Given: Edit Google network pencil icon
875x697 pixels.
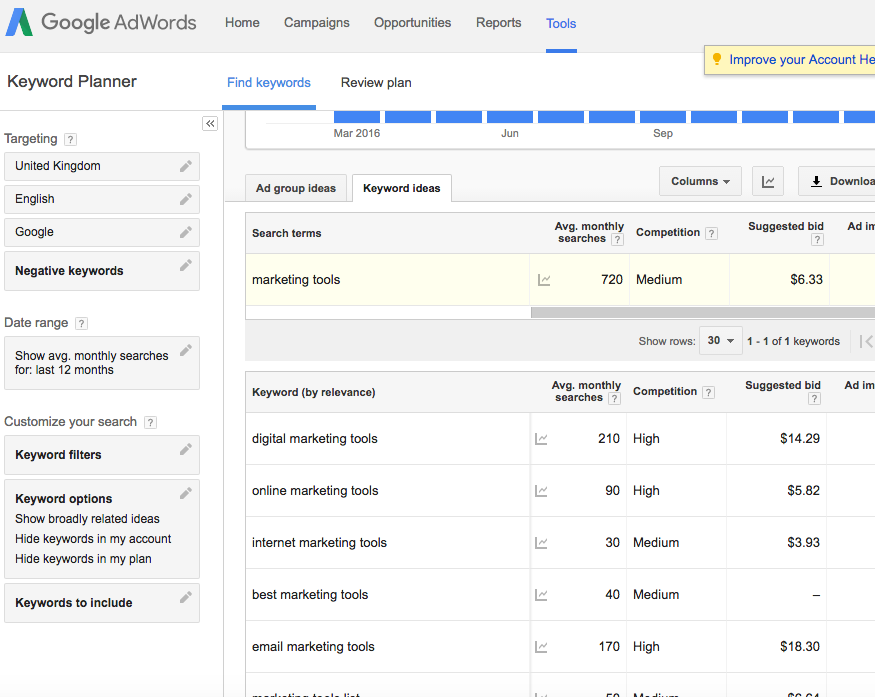Looking at the screenshot, I should pos(186,232).
